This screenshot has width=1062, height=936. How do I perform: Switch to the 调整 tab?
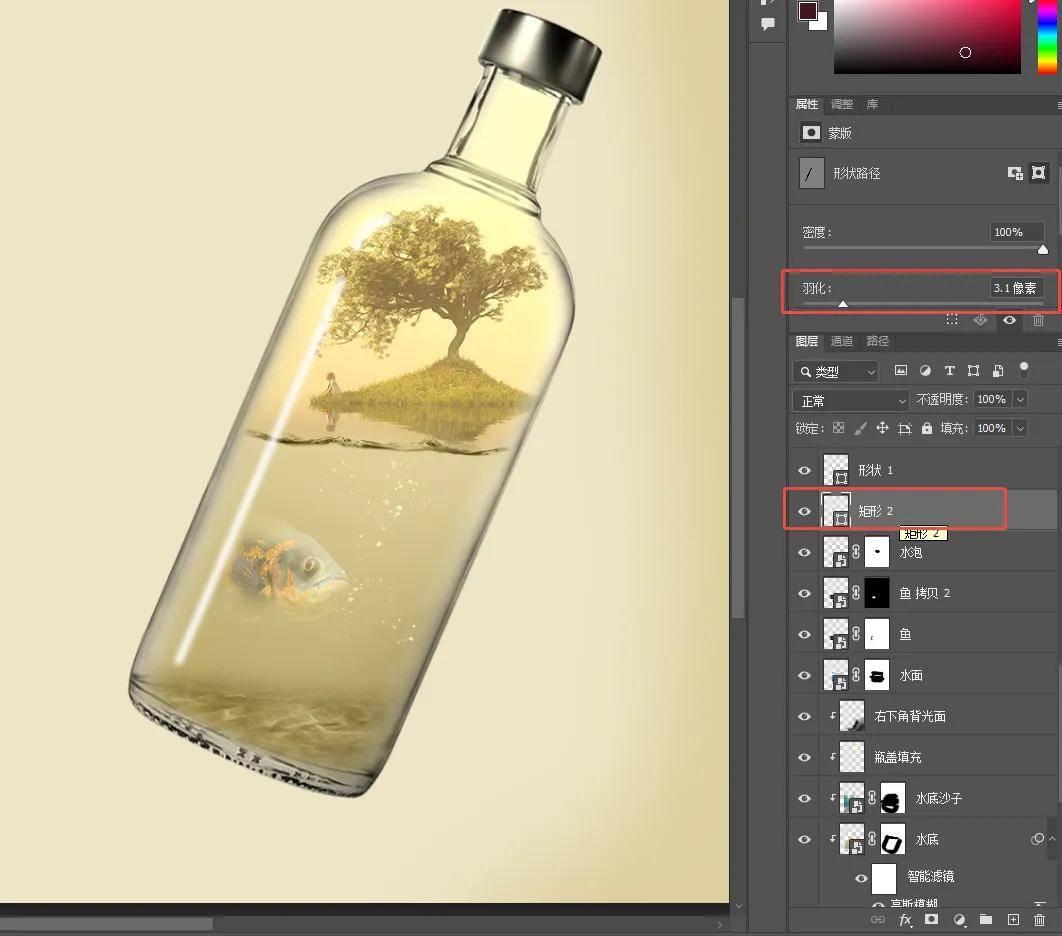[x=842, y=104]
